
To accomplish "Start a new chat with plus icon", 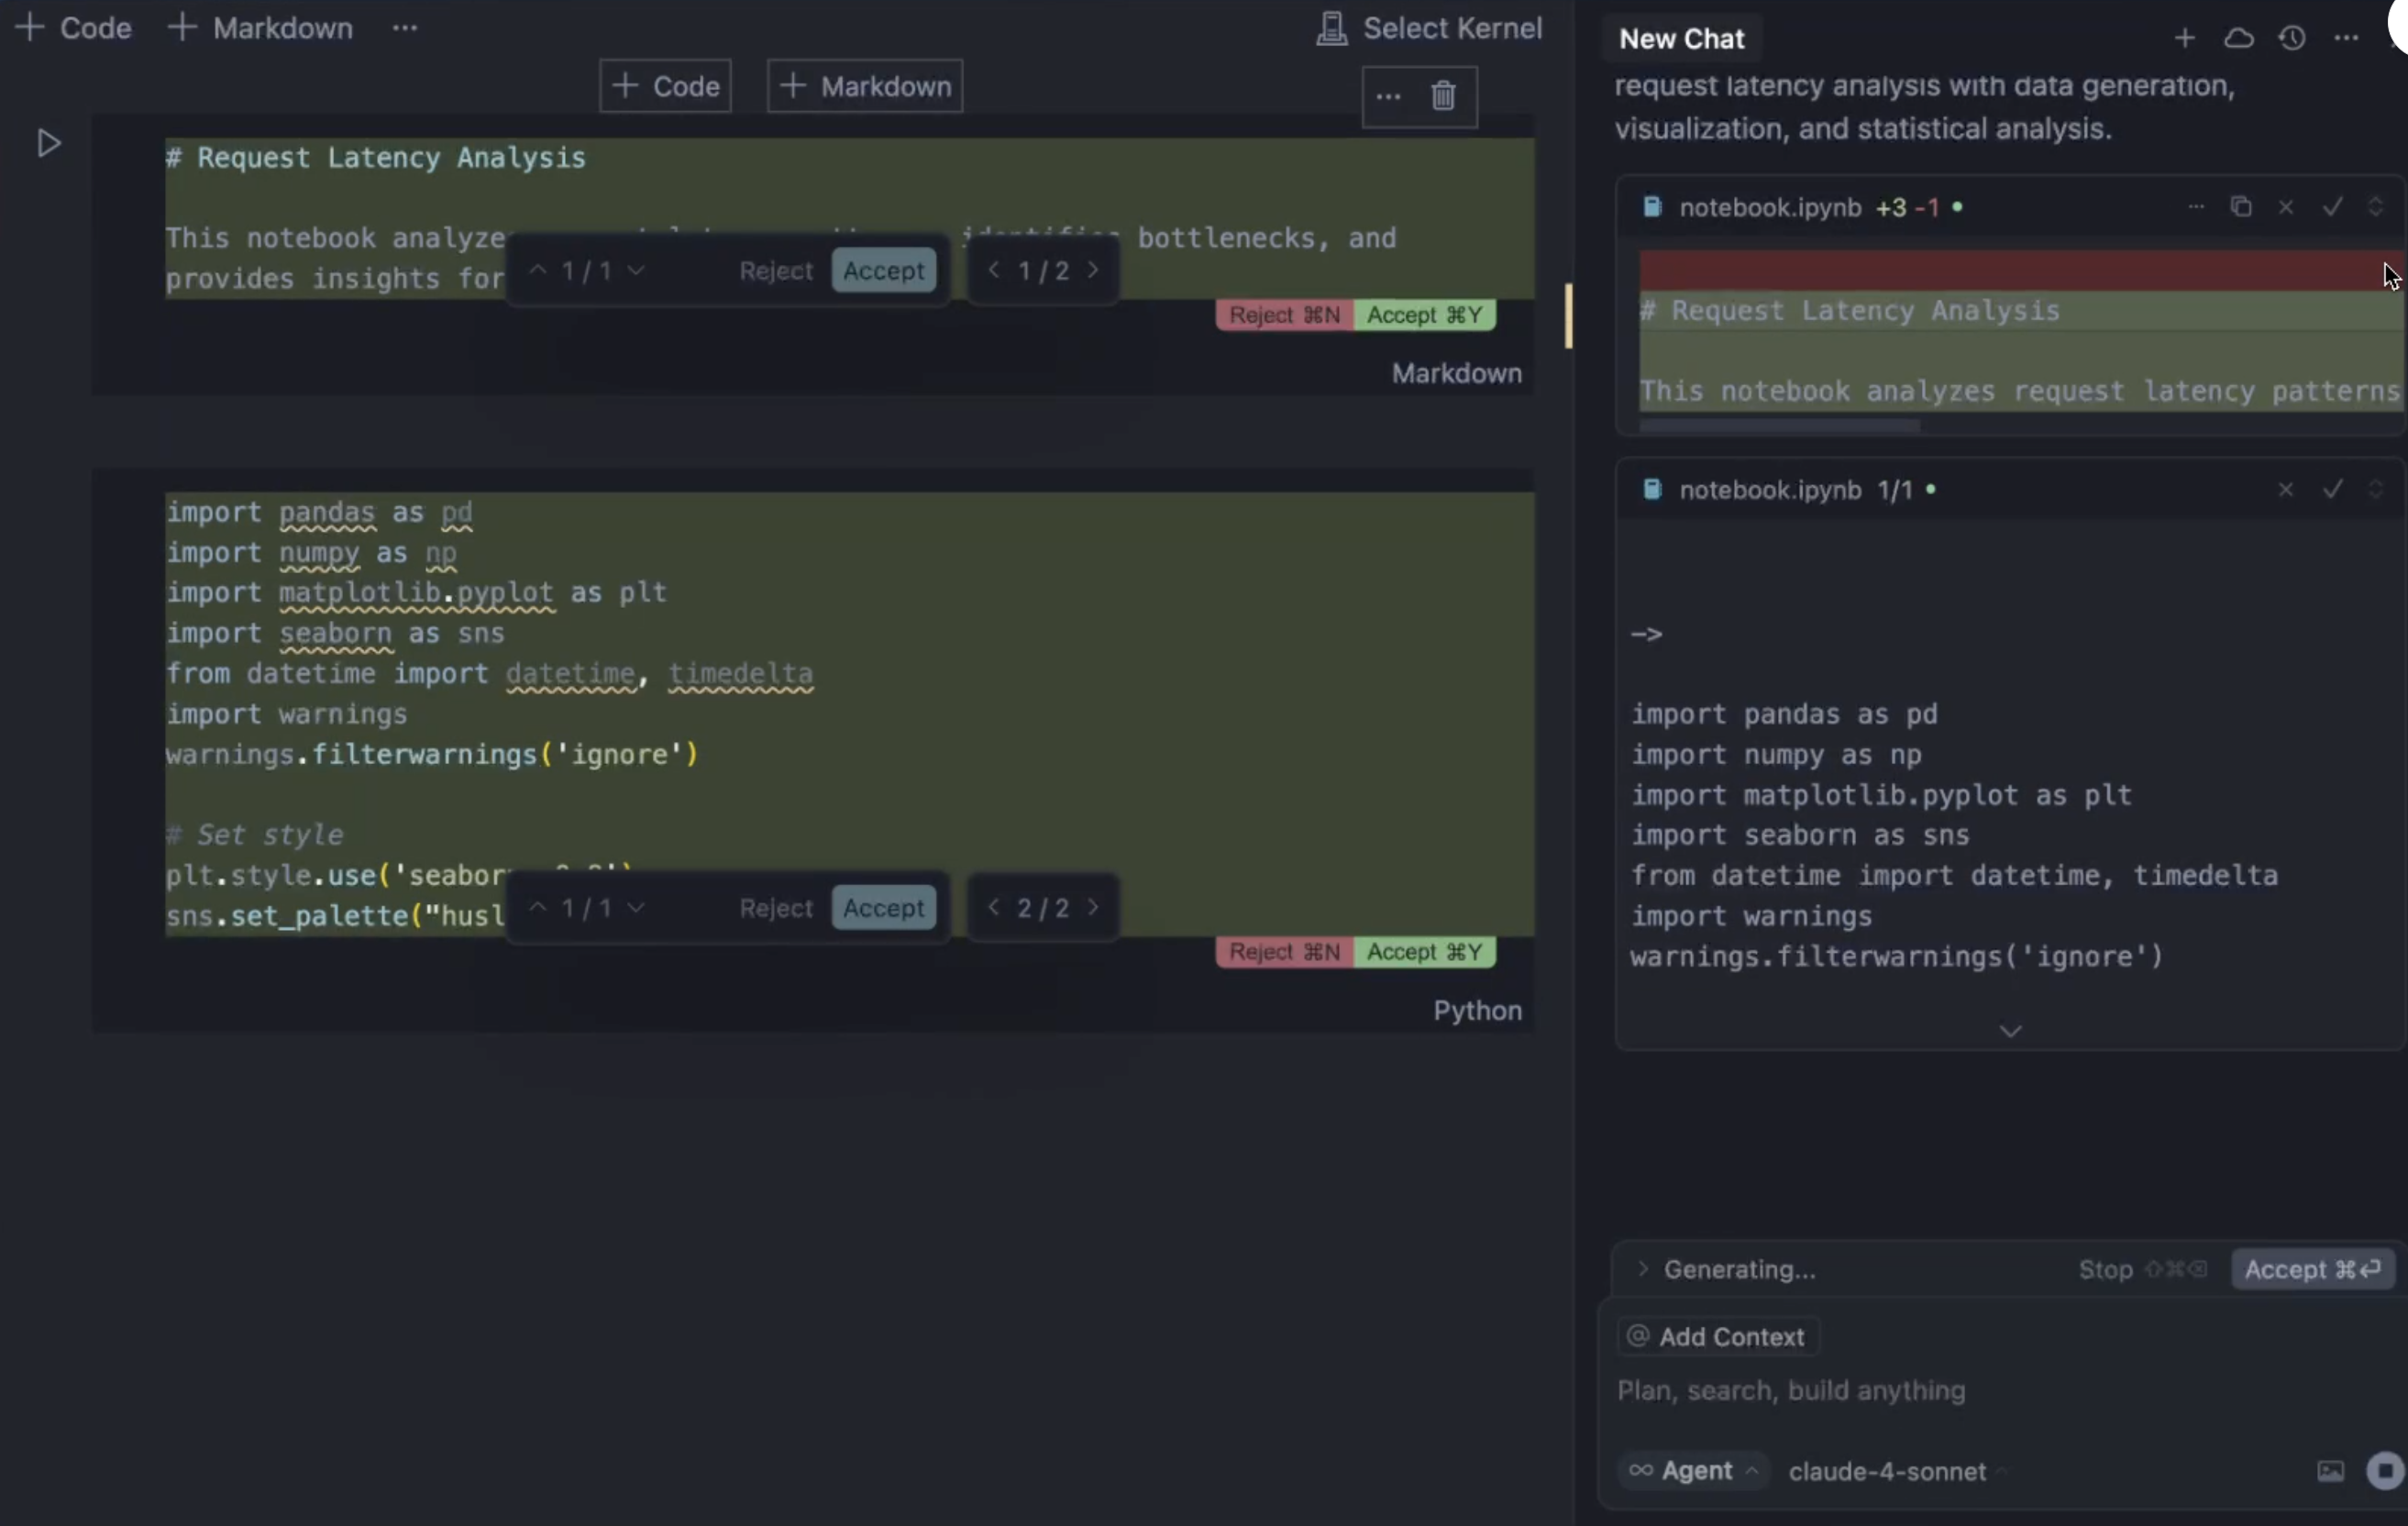I will pyautogui.click(x=2184, y=39).
